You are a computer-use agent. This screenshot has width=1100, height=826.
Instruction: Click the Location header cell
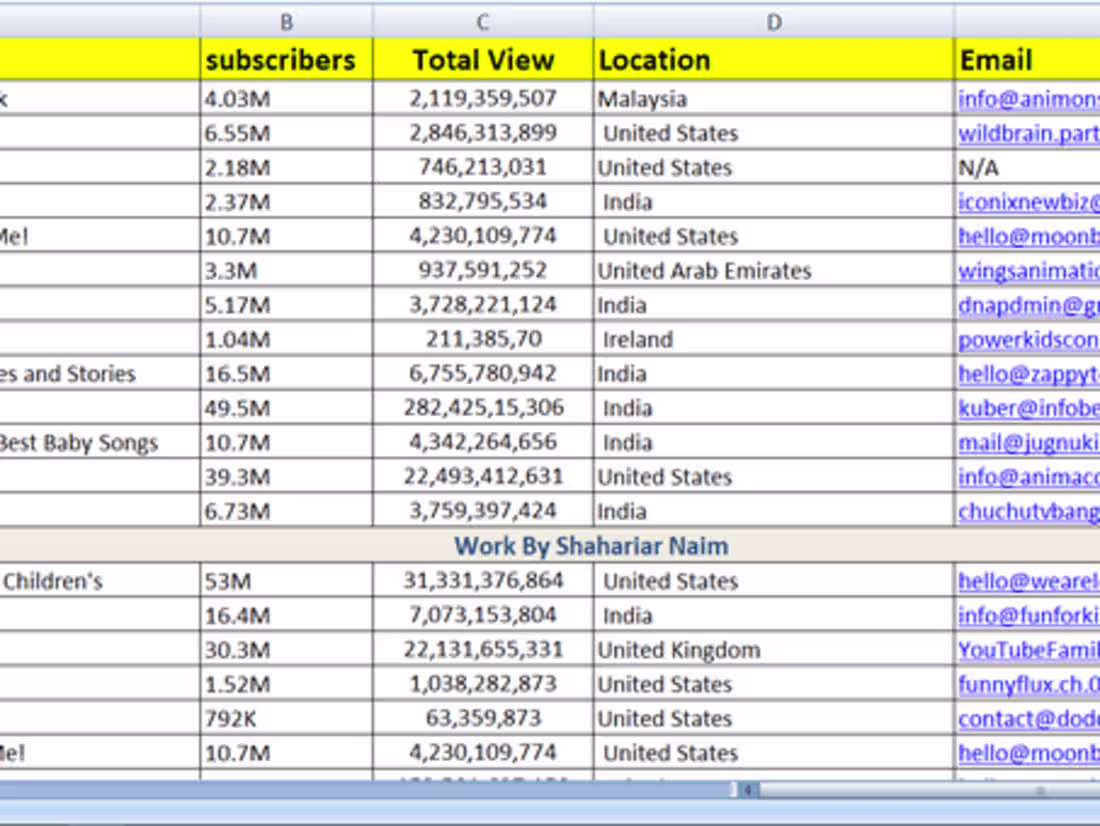tap(773, 60)
